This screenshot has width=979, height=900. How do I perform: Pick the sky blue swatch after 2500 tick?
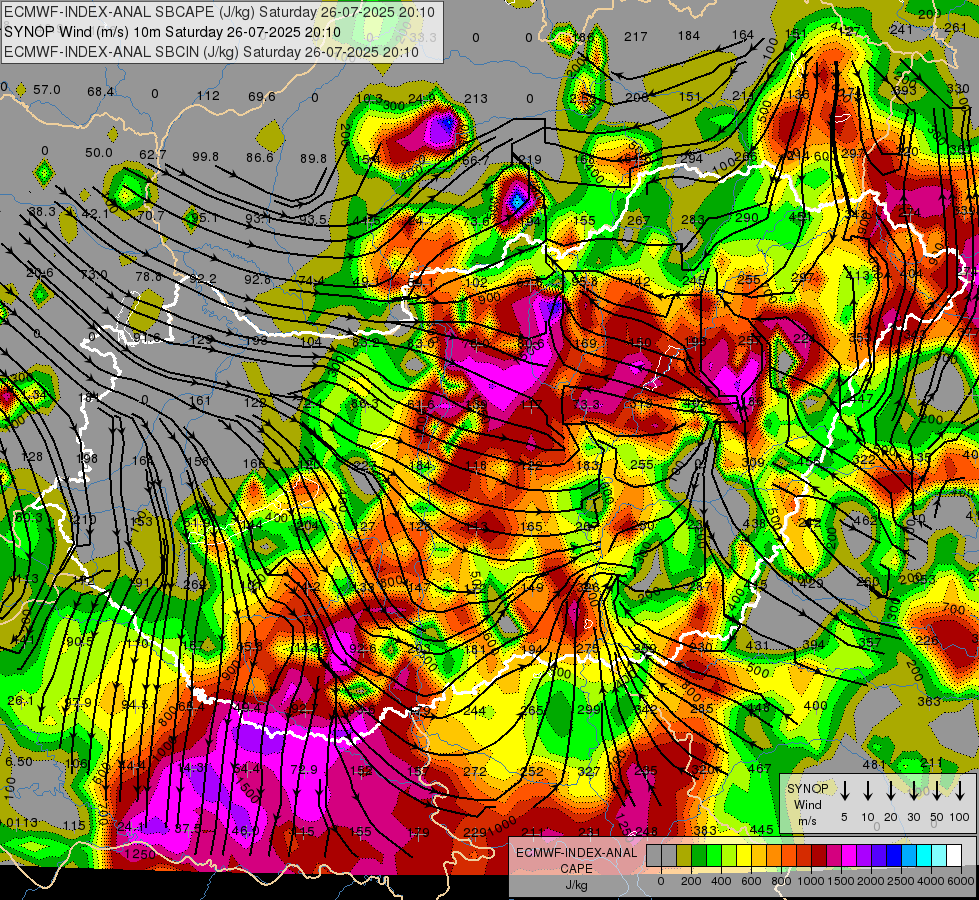(909, 855)
